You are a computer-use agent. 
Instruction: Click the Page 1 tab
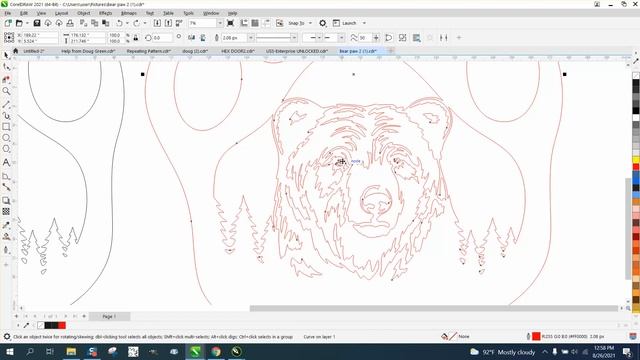click(x=109, y=316)
